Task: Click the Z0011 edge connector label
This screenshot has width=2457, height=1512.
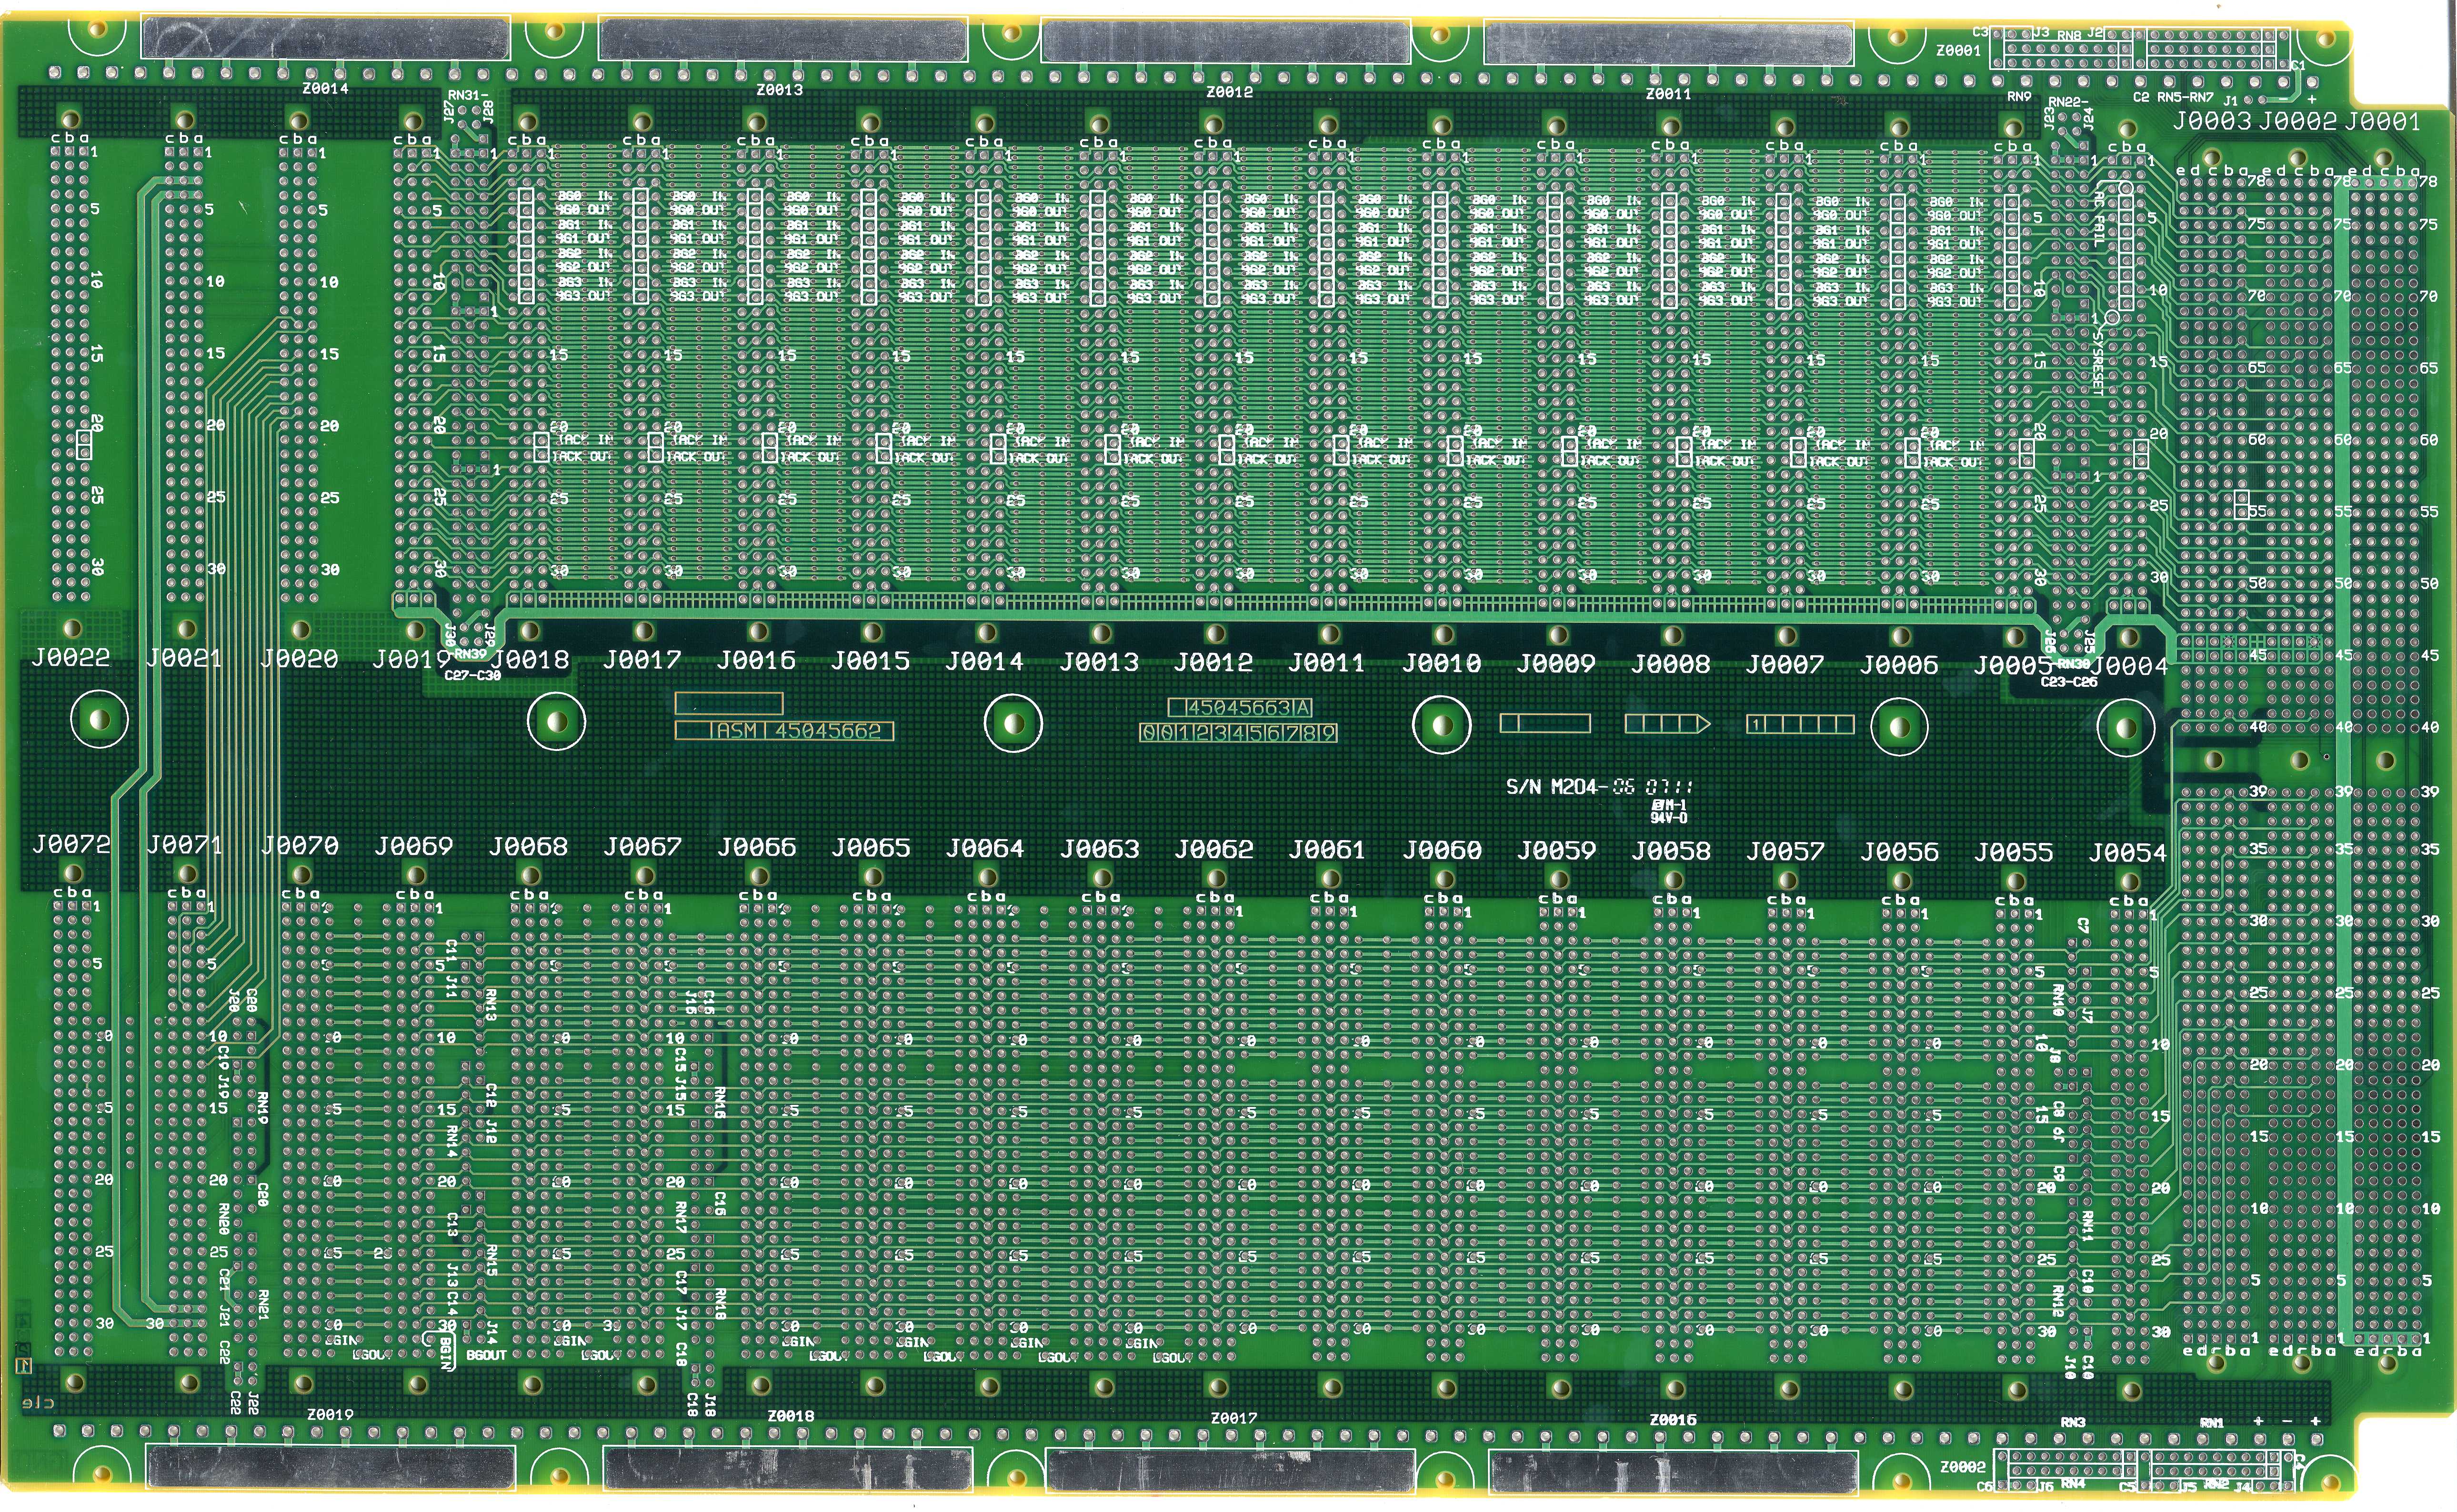Action: click(1668, 94)
